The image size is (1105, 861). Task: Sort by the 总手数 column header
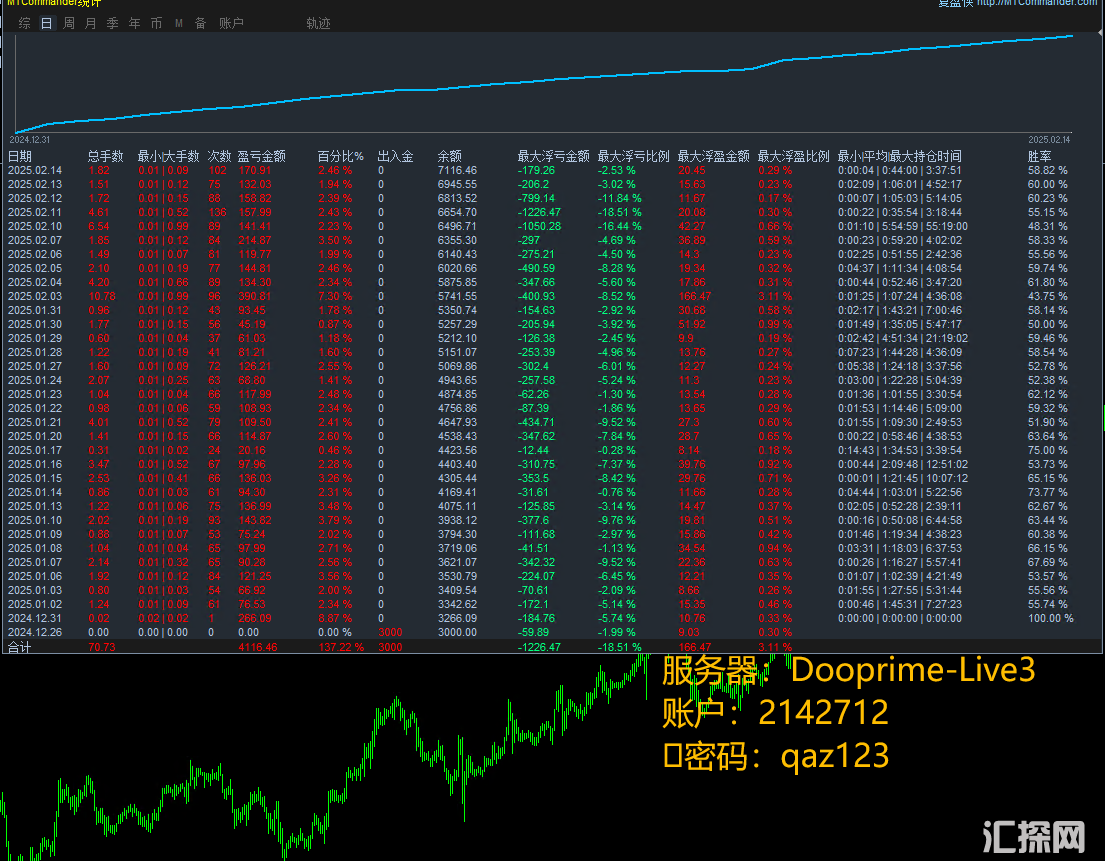click(x=106, y=156)
